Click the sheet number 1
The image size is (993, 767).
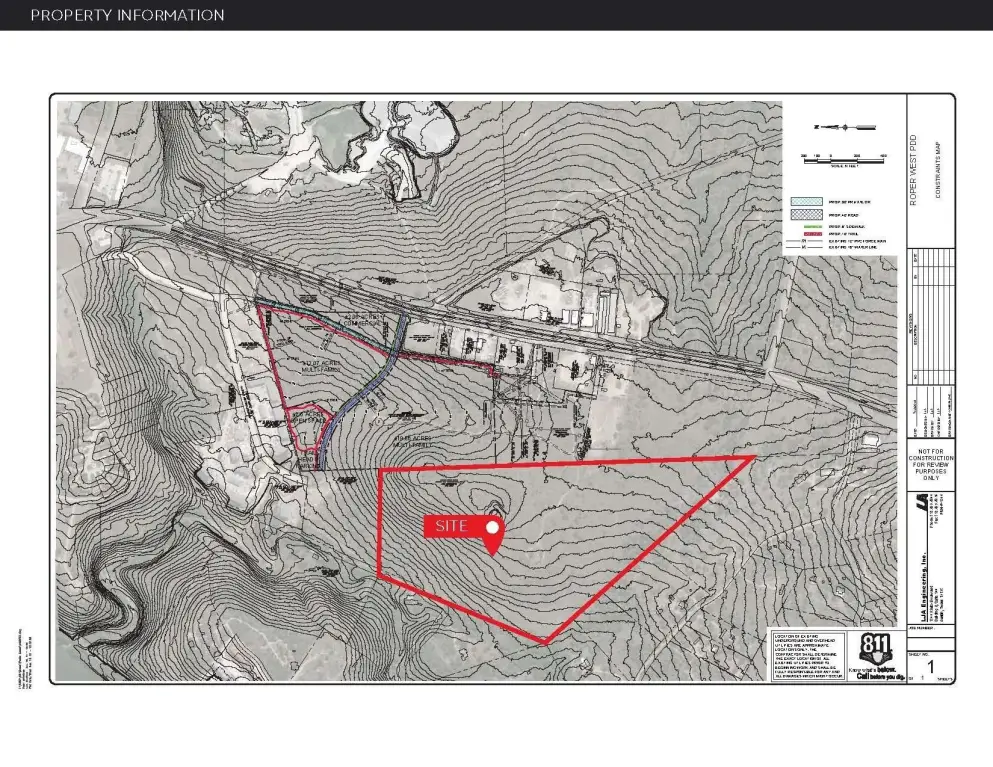930,666
